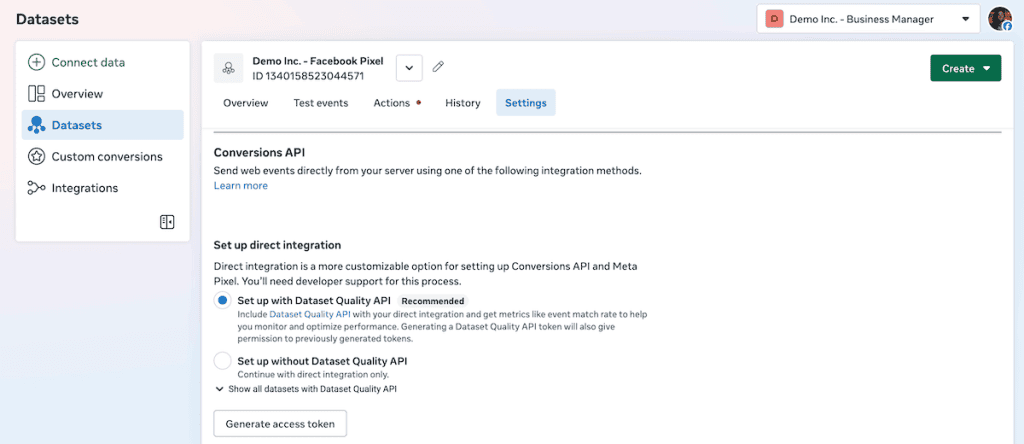Click the Custom conversions star icon
The image size is (1024, 444).
tap(37, 157)
